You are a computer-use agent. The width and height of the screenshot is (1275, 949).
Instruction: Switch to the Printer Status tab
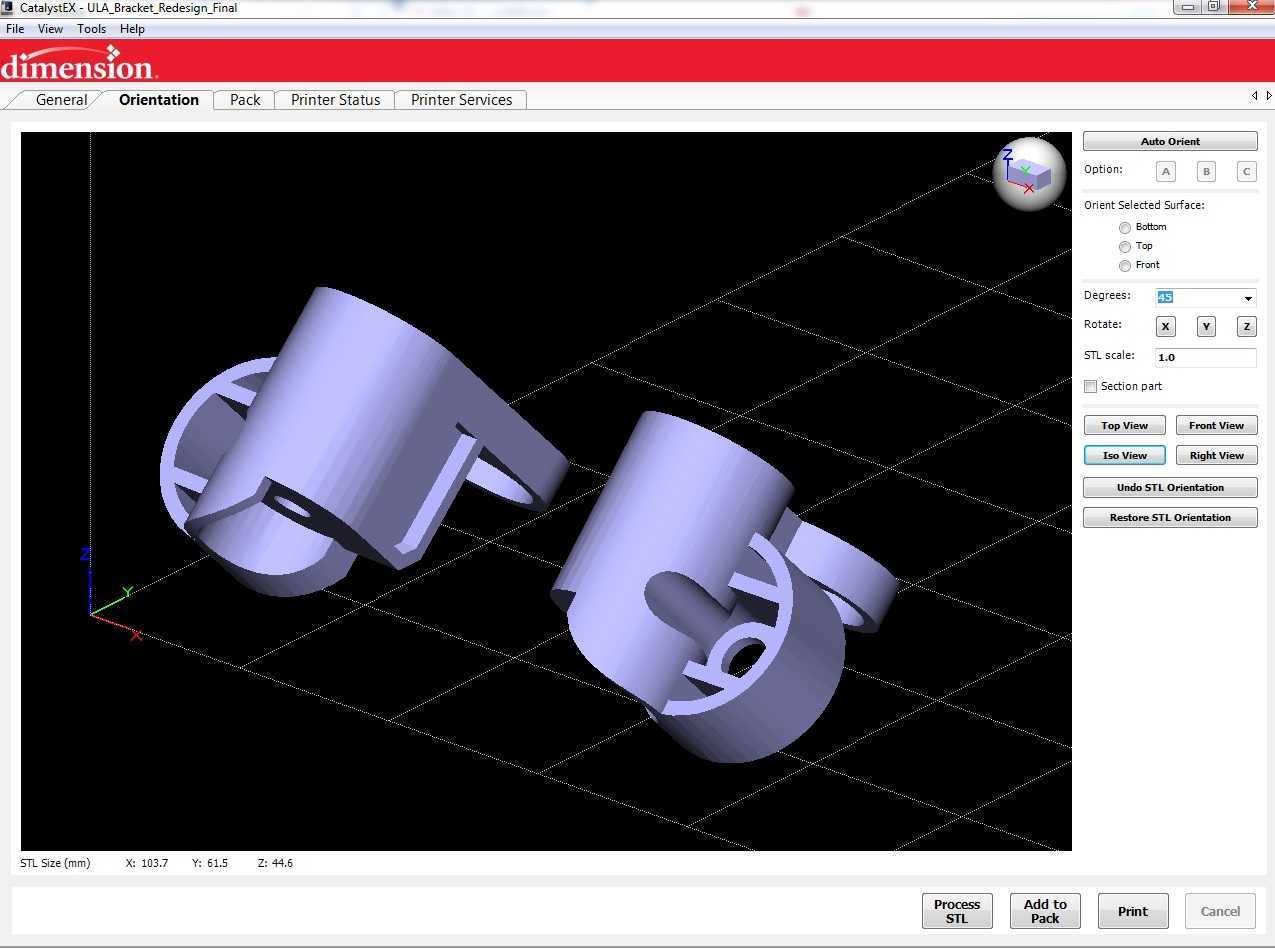tap(335, 100)
